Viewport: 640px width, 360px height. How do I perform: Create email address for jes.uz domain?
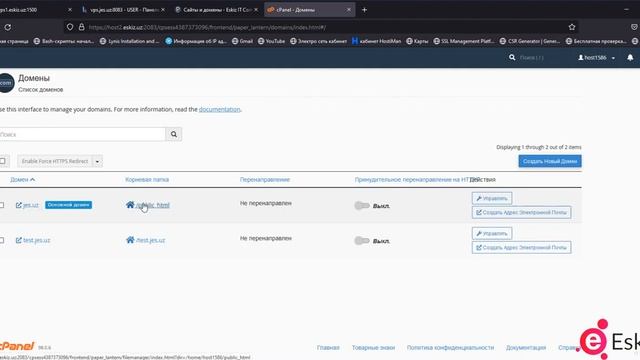click(x=521, y=212)
